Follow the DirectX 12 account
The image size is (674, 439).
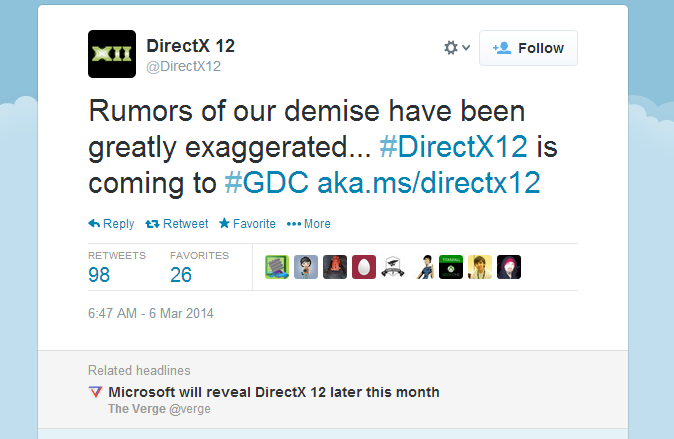click(x=528, y=48)
